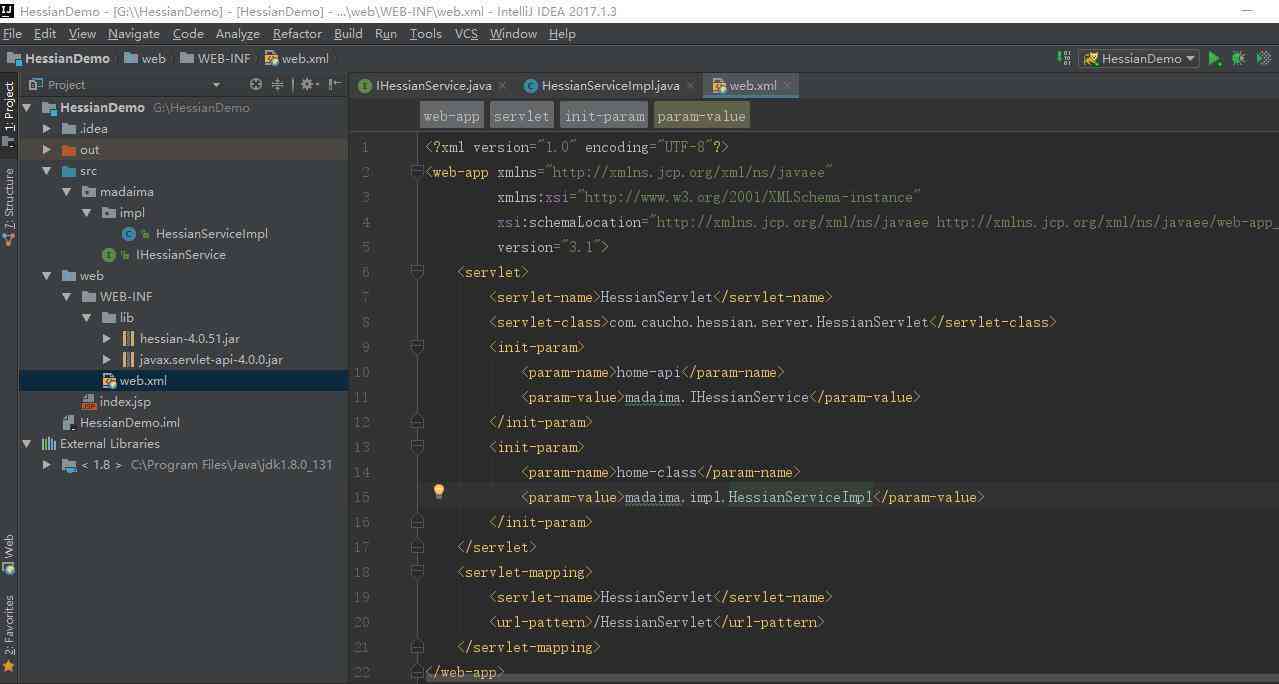Click the init-param breadcrumb

pos(604,116)
